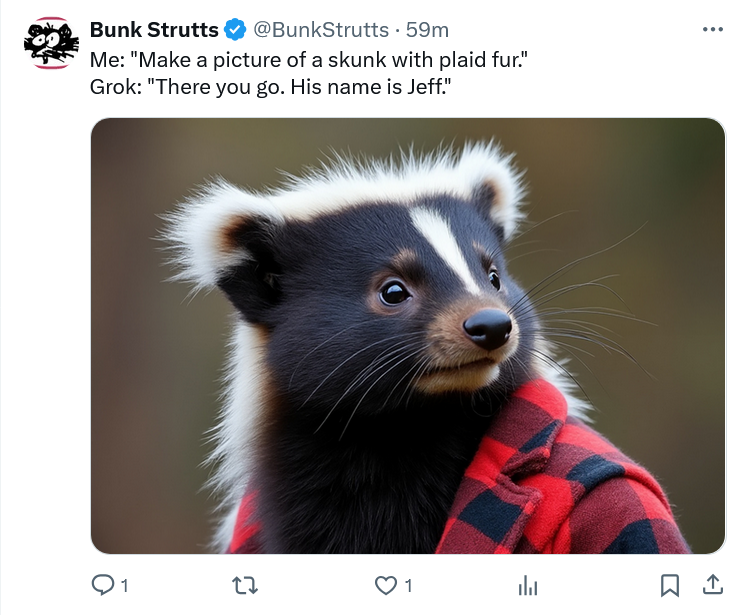748x615 pixels.
Task: Click the line "His name is Jeff."
Action: 371,87
